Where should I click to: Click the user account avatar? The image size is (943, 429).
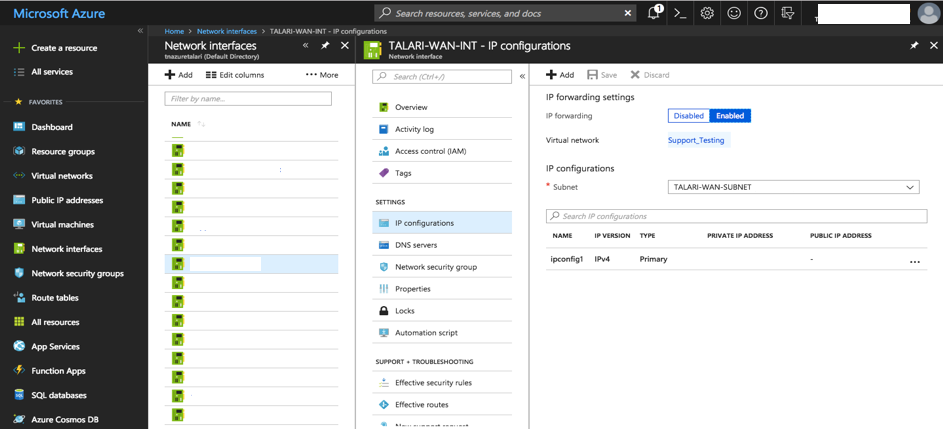pos(929,13)
